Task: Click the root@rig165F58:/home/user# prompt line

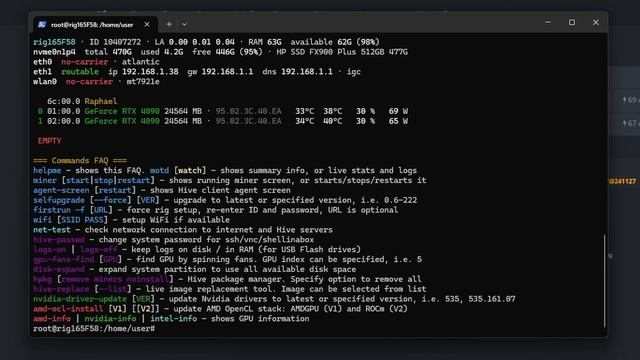Action: [x=94, y=329]
